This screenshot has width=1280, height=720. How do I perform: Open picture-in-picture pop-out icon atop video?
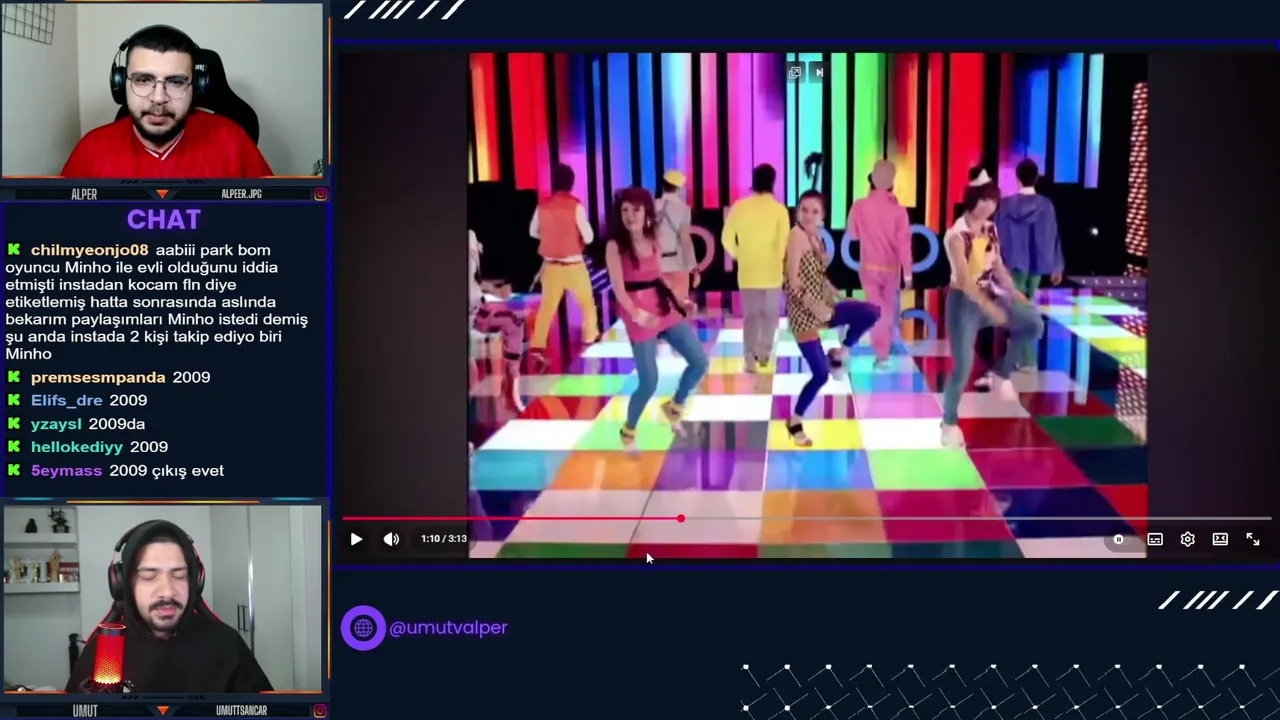point(794,72)
